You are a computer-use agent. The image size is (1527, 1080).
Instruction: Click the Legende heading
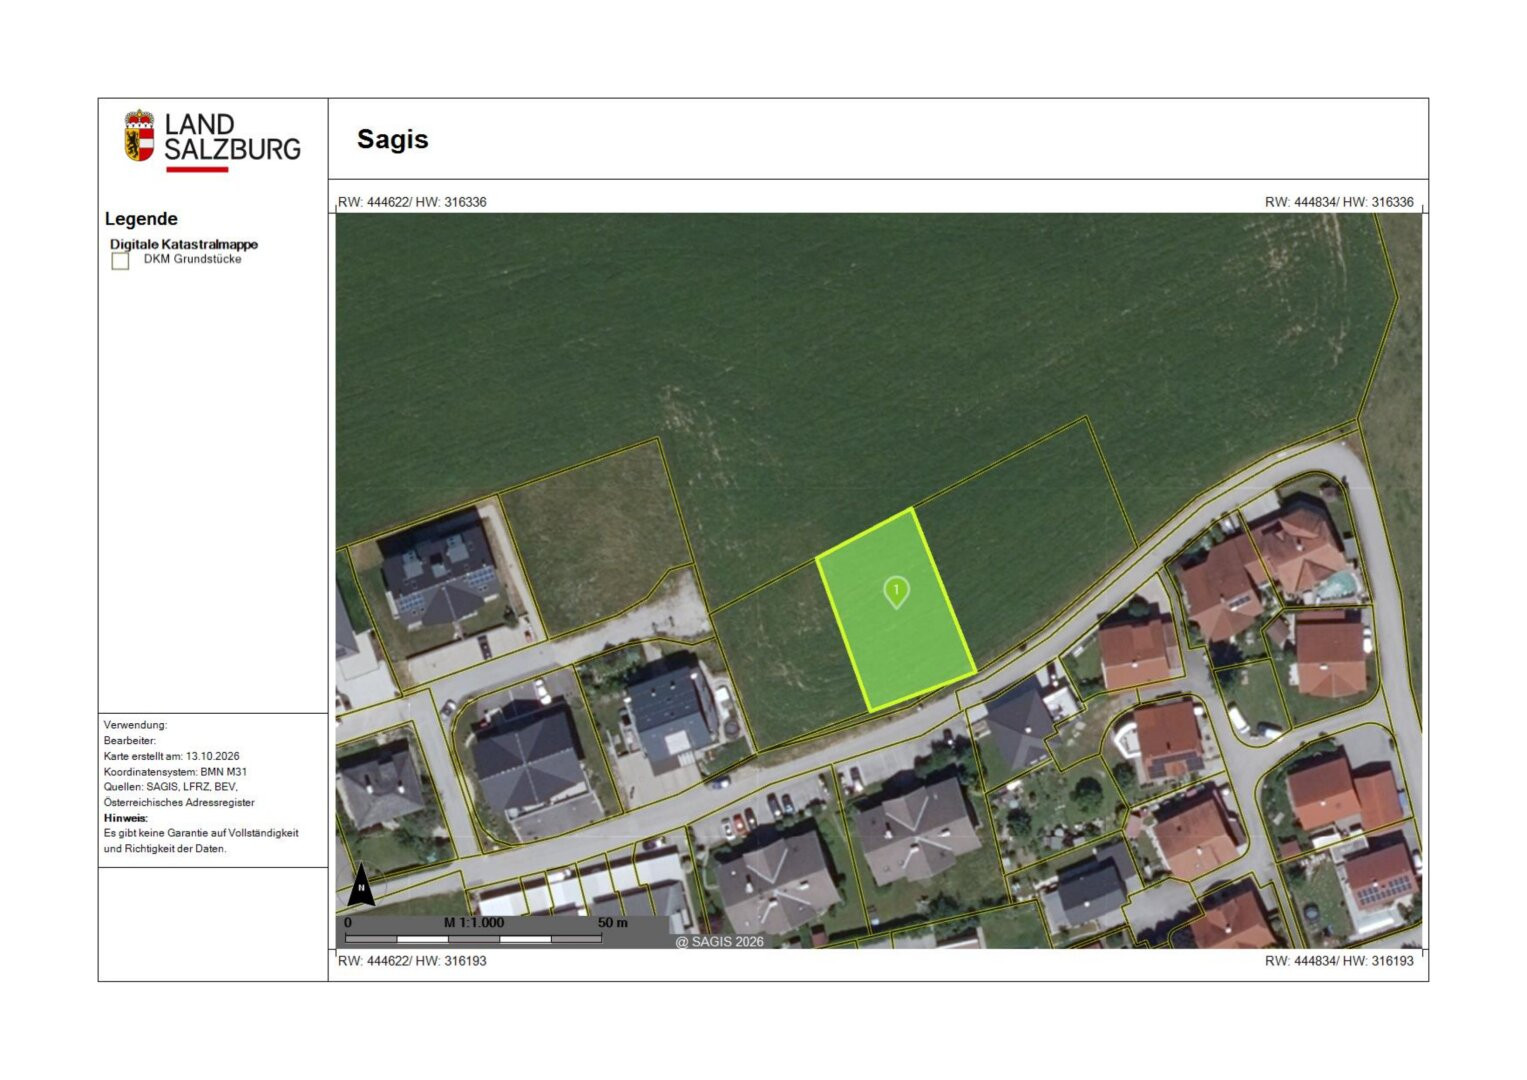[x=141, y=219]
